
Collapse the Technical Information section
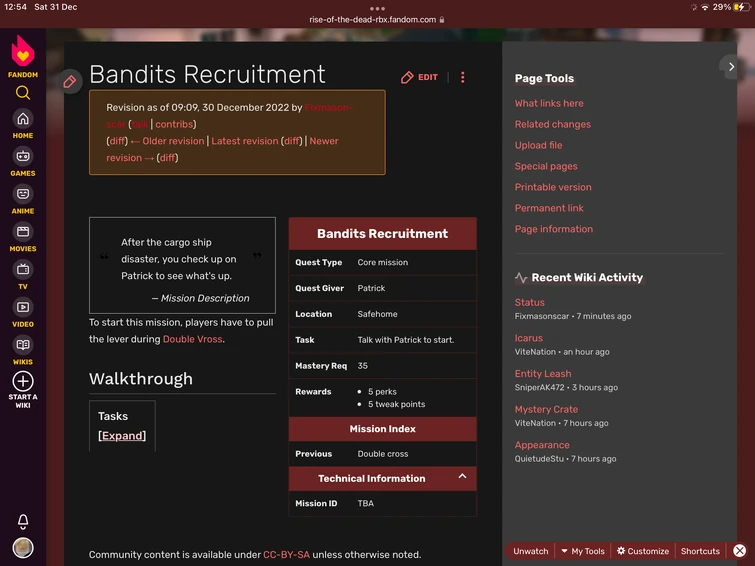click(x=462, y=476)
